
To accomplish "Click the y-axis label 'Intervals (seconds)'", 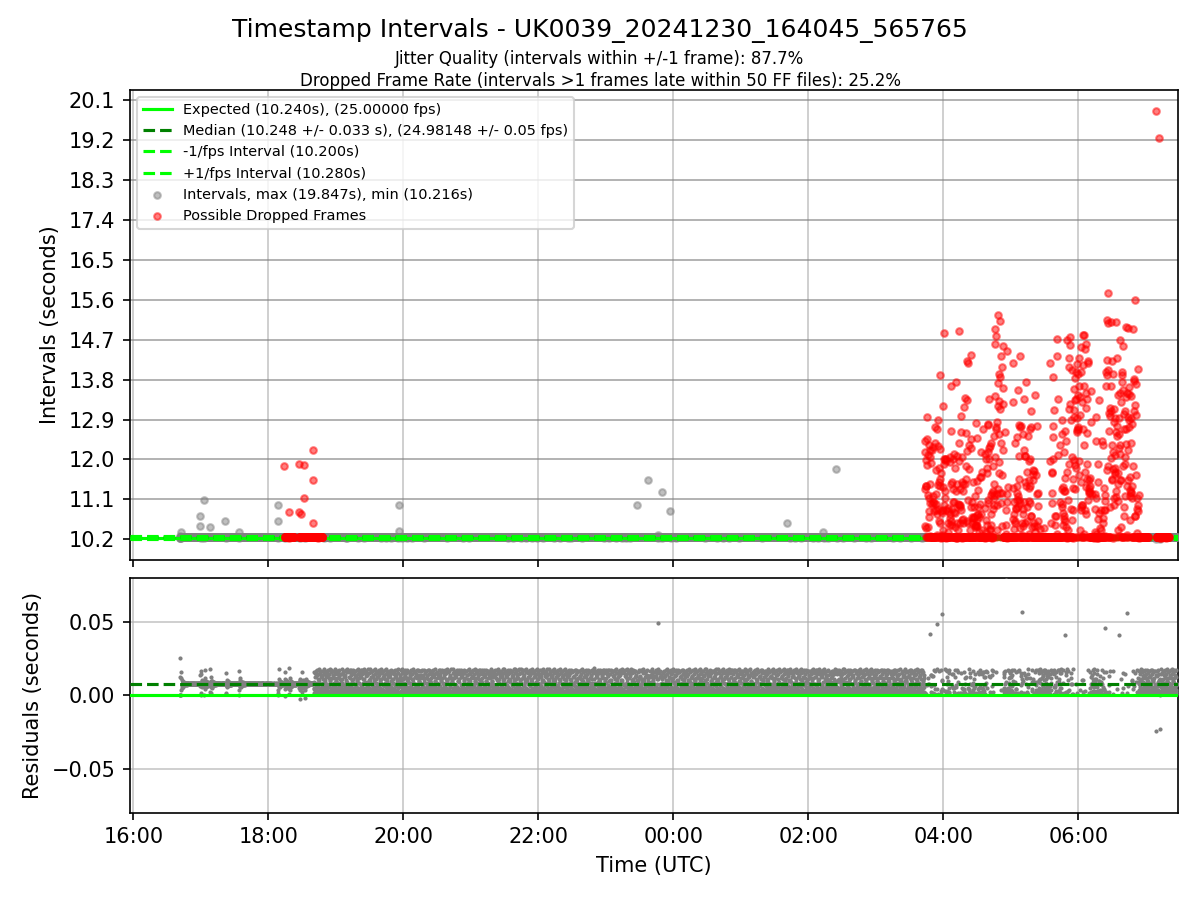I will [49, 325].
